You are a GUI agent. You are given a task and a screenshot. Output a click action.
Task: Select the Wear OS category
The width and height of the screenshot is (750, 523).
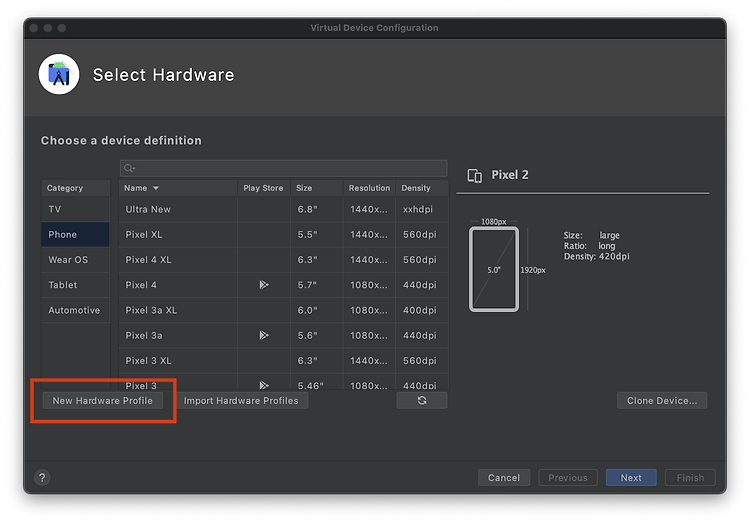[x=76, y=259]
